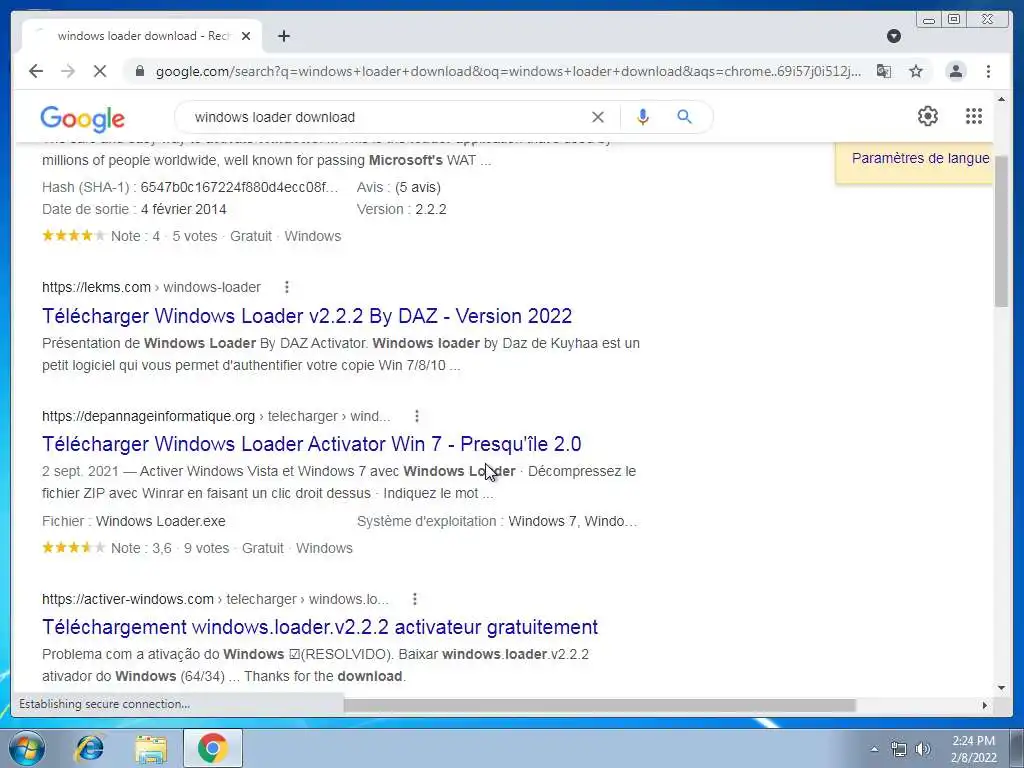
Task: Click the text Fichier : Windows Loader.exe
Action: 133,521
